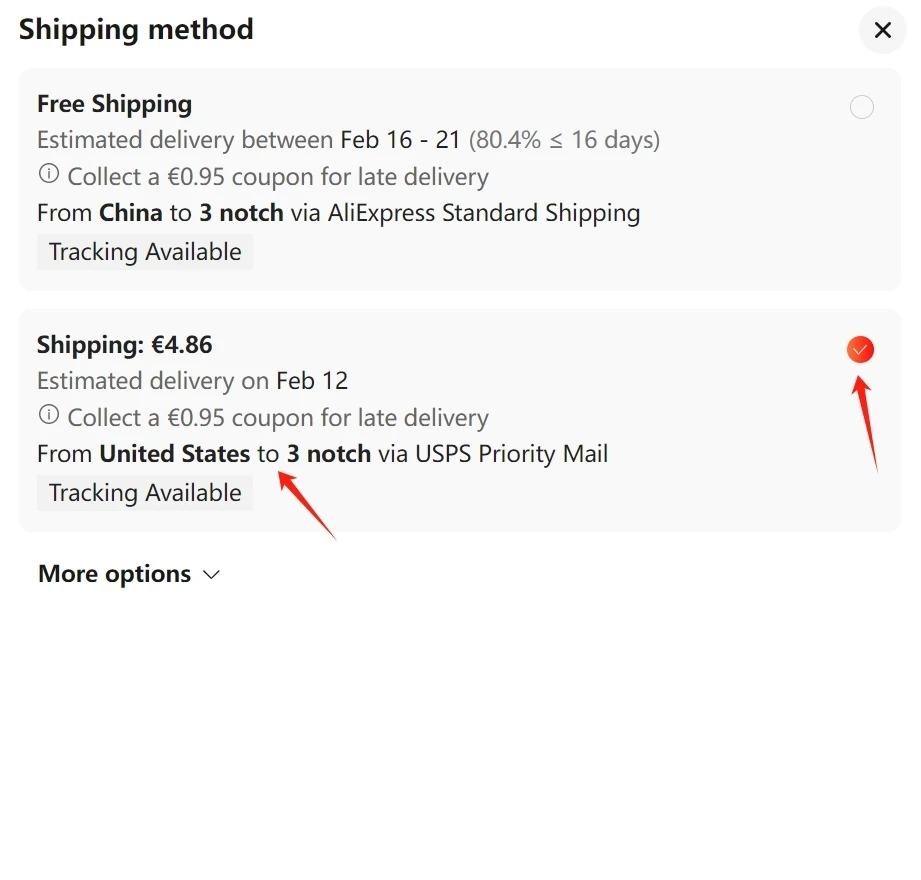Click the Shipping method heading
This screenshot has width=921, height=880.
tap(136, 29)
